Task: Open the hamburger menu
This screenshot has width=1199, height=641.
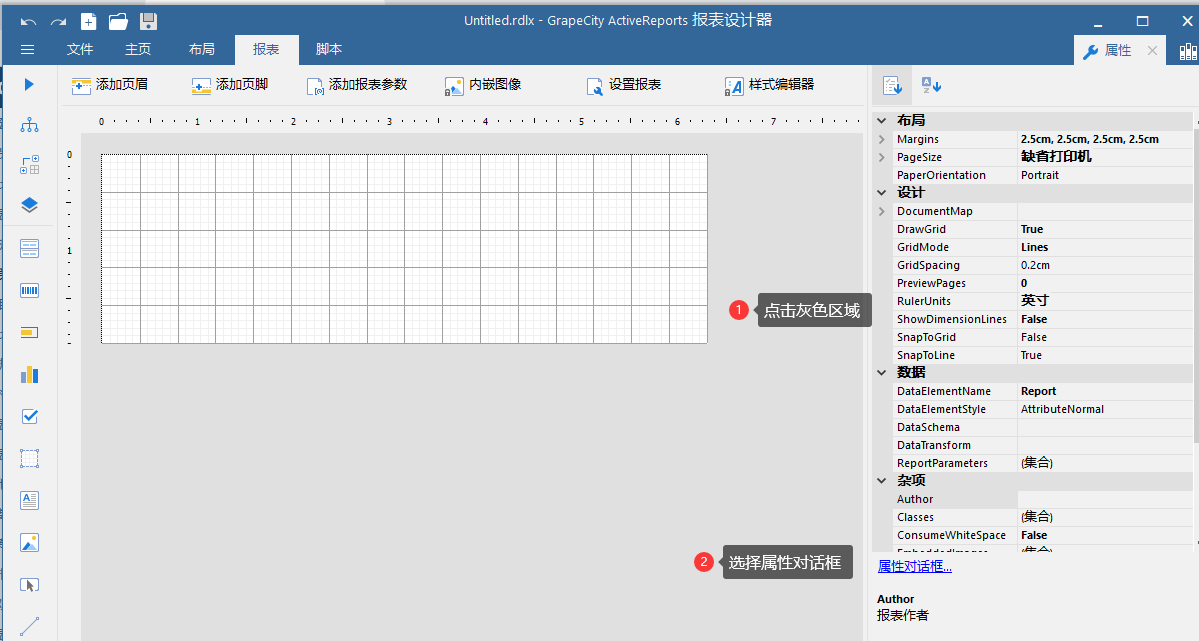Action: pos(28,50)
